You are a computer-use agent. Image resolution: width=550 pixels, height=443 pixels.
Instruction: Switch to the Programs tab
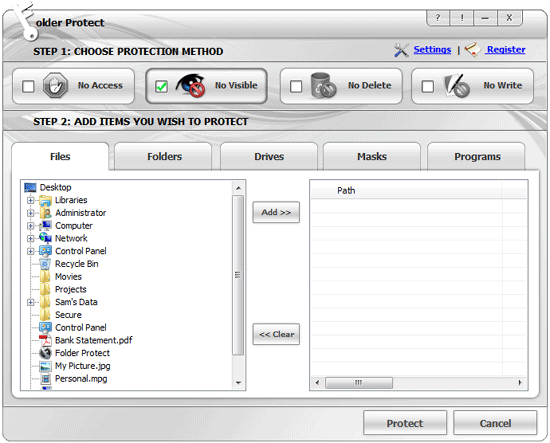(x=477, y=156)
